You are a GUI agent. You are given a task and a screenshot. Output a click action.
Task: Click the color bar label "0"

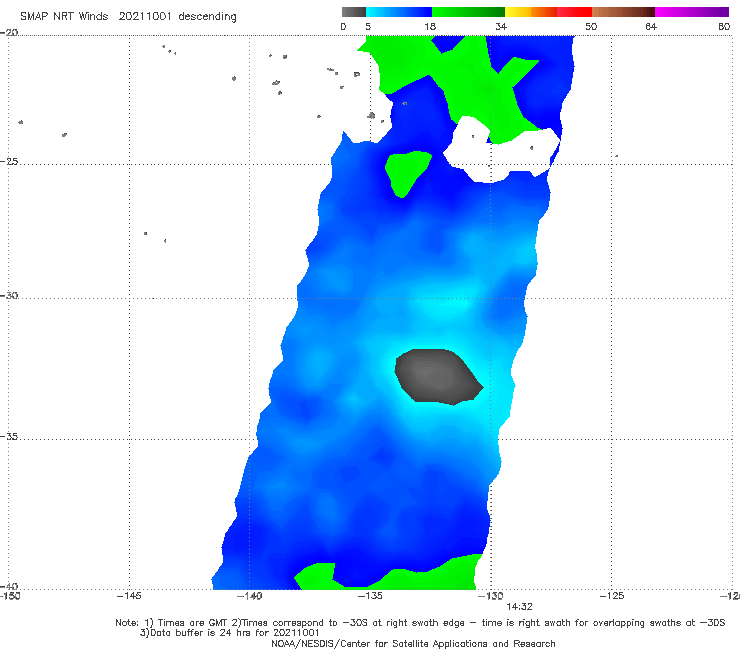[x=343, y=26]
